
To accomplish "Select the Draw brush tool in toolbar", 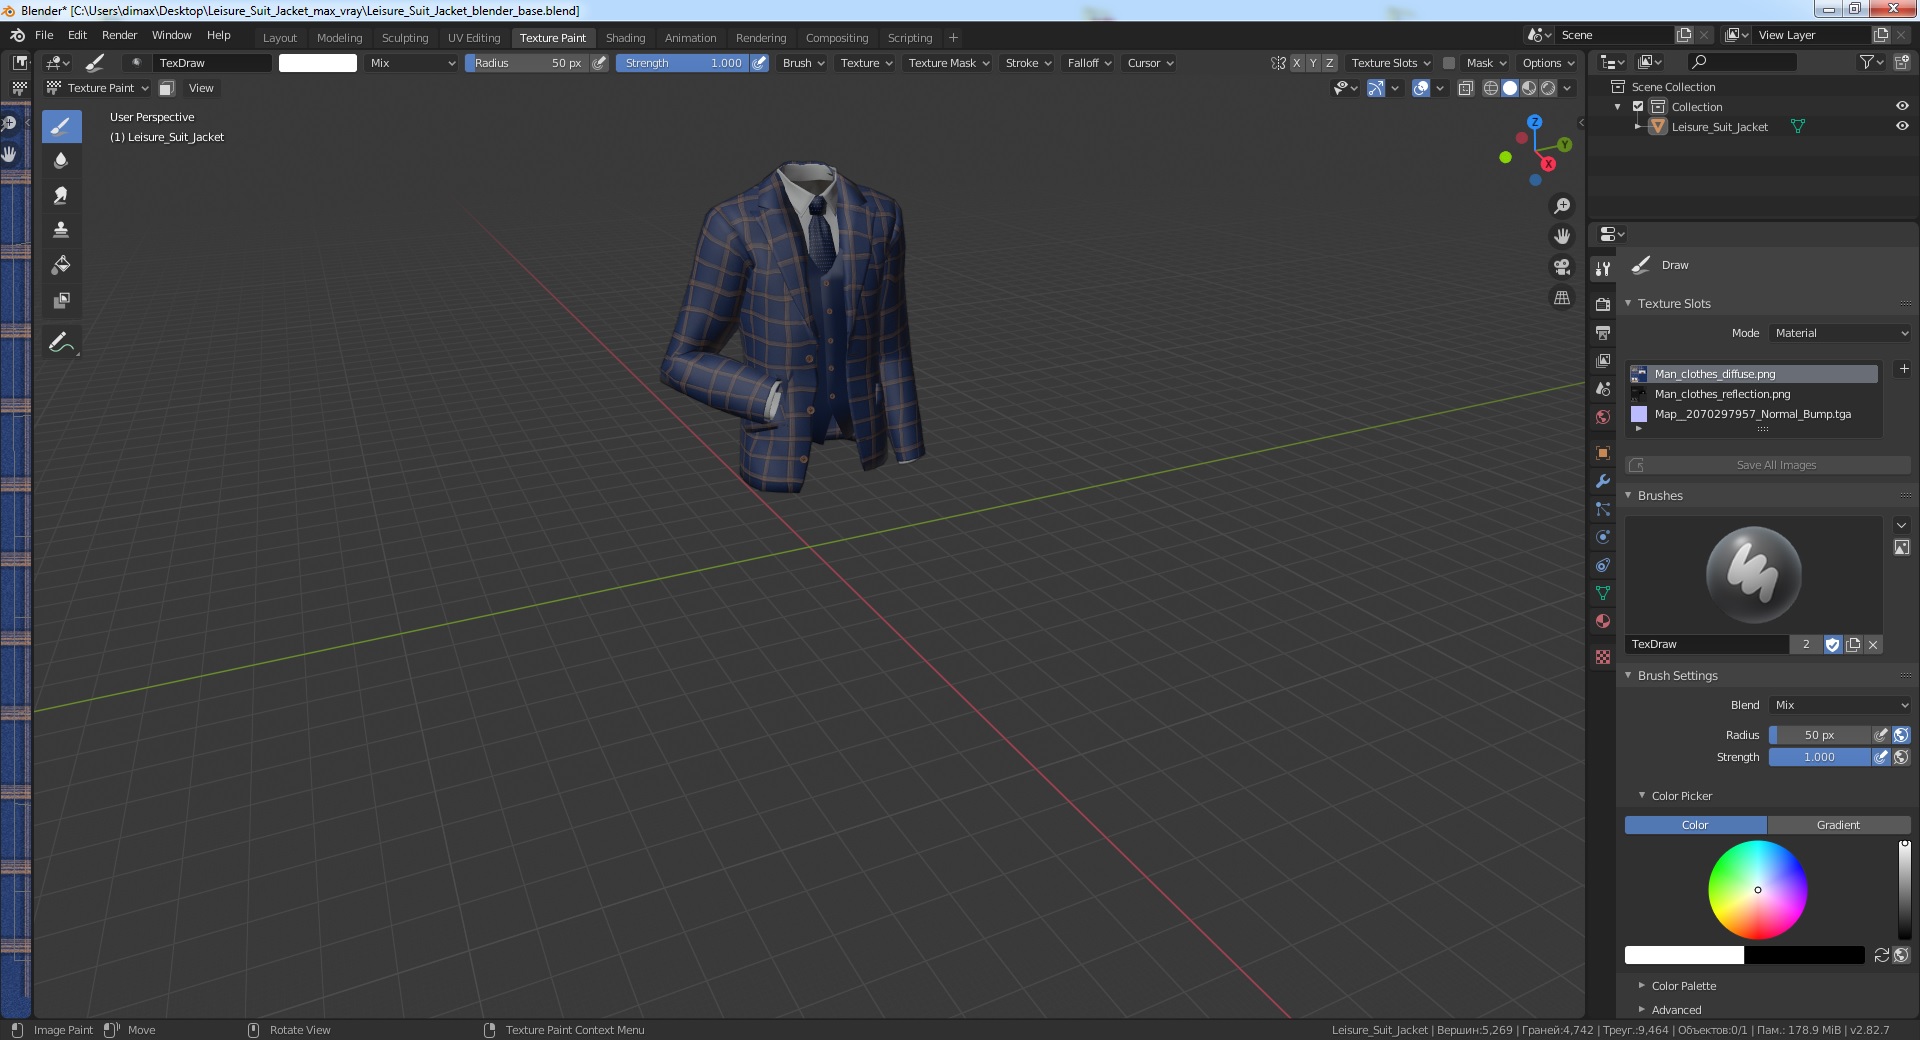I will [61, 126].
